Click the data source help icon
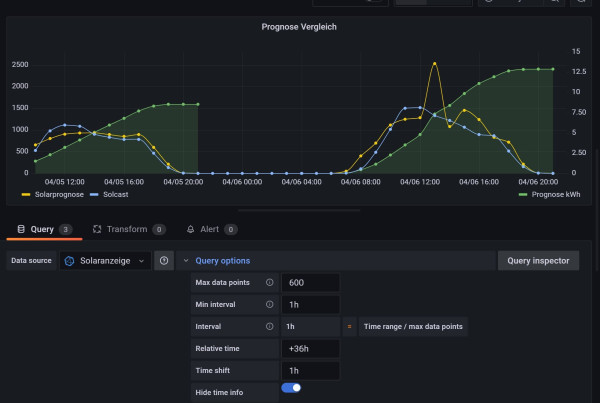This screenshot has height=403, width=600. [x=164, y=261]
